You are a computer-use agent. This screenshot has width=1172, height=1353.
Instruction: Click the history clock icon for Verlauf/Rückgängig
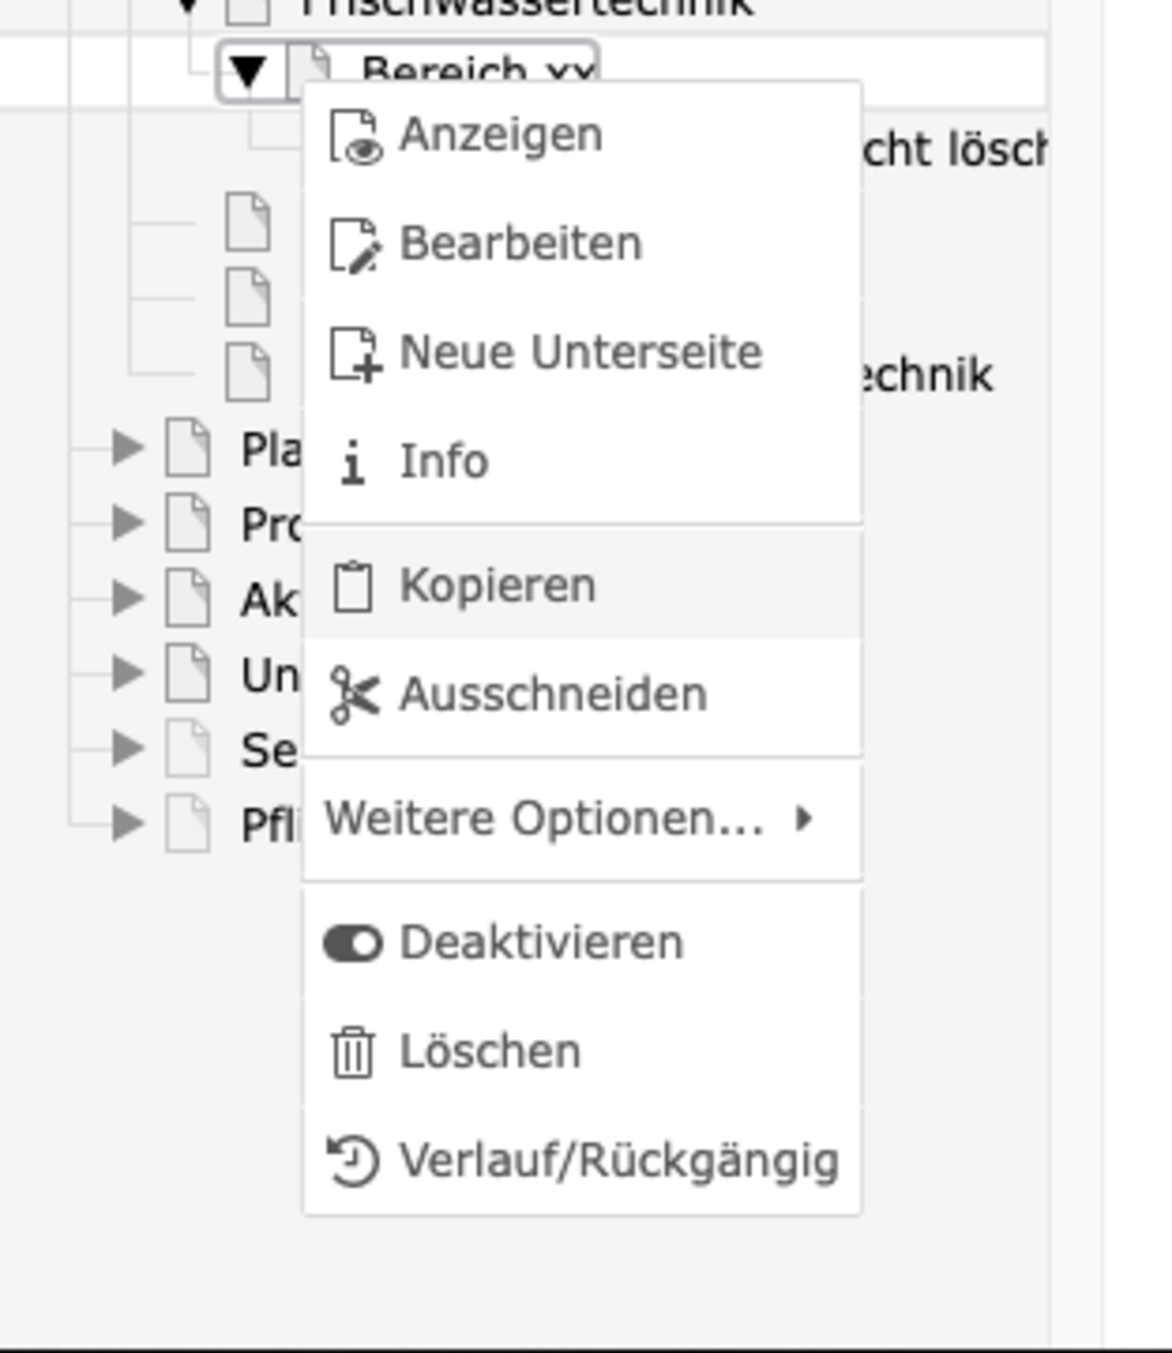point(353,1161)
